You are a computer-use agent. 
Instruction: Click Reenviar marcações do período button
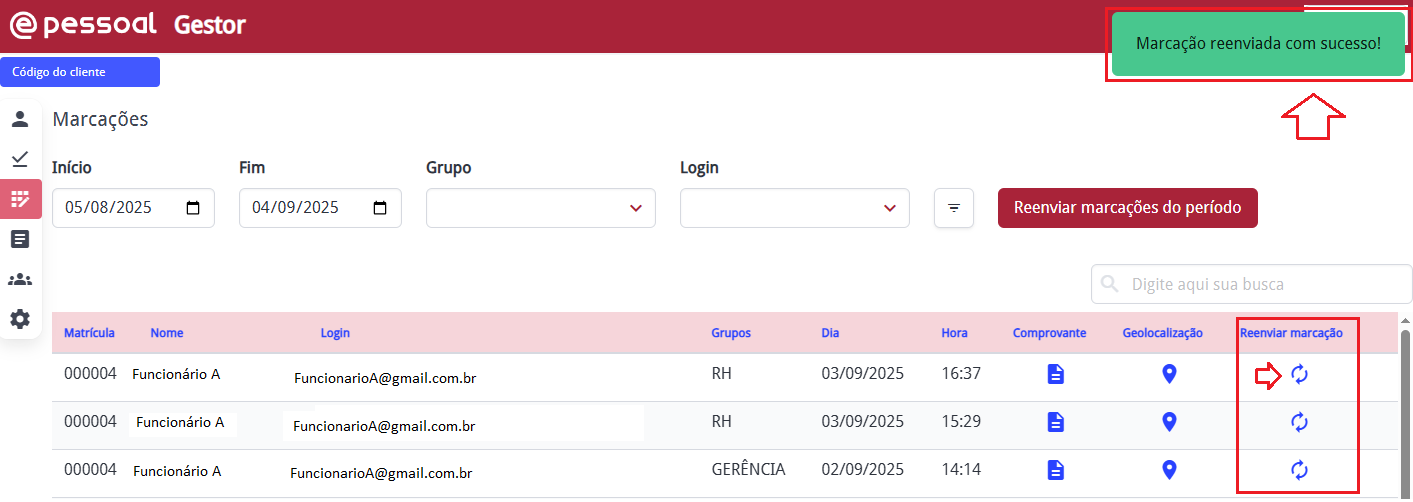[1127, 208]
